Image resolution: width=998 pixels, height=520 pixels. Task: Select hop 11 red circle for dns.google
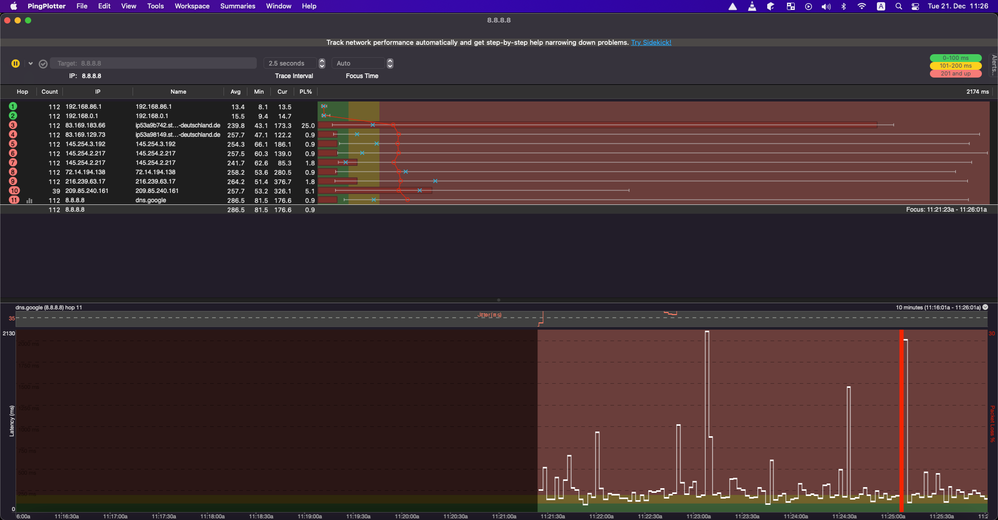point(14,200)
